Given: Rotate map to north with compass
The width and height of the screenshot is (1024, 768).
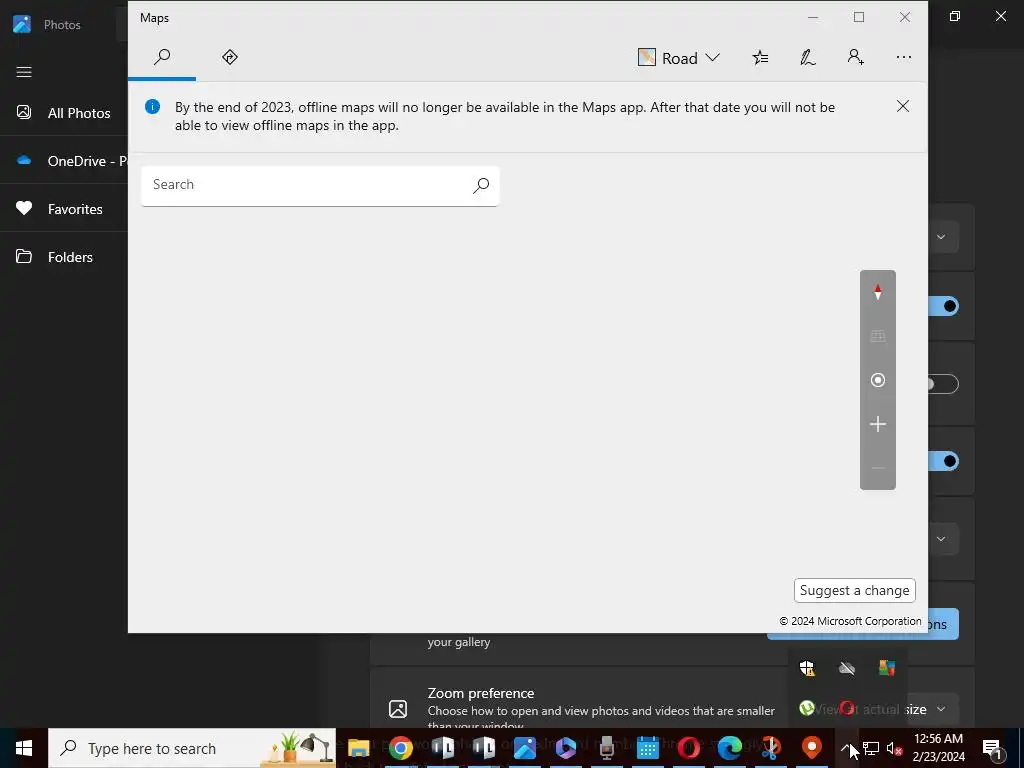Looking at the screenshot, I should (878, 292).
